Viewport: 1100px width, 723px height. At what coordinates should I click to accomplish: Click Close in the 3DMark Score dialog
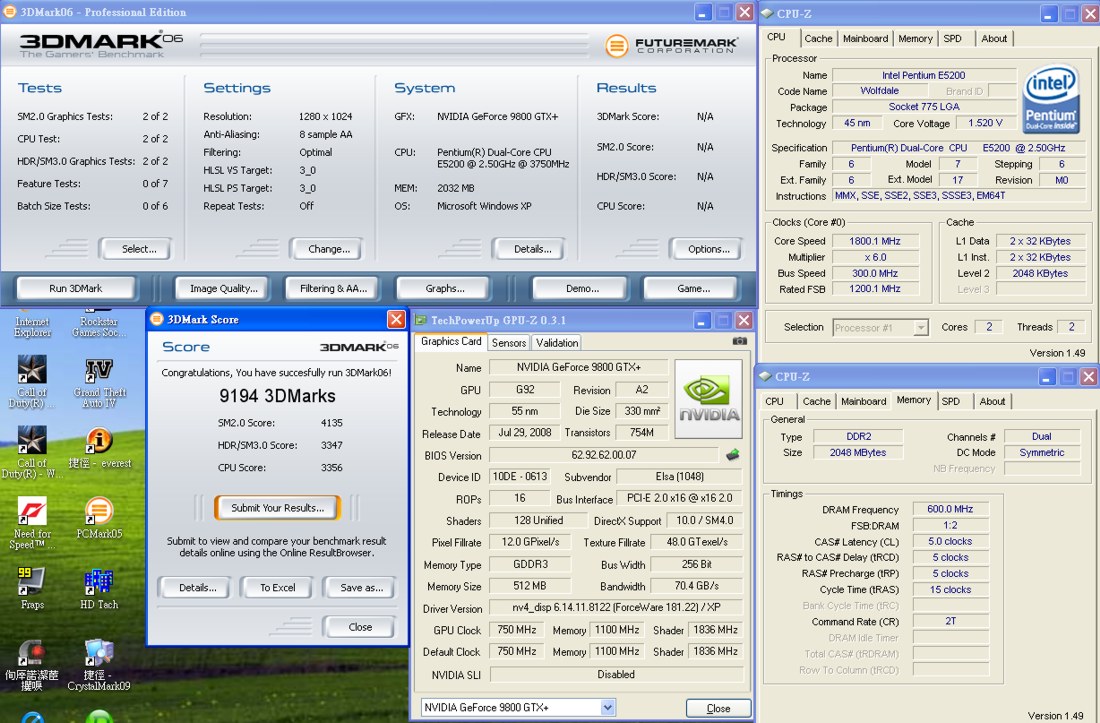360,627
